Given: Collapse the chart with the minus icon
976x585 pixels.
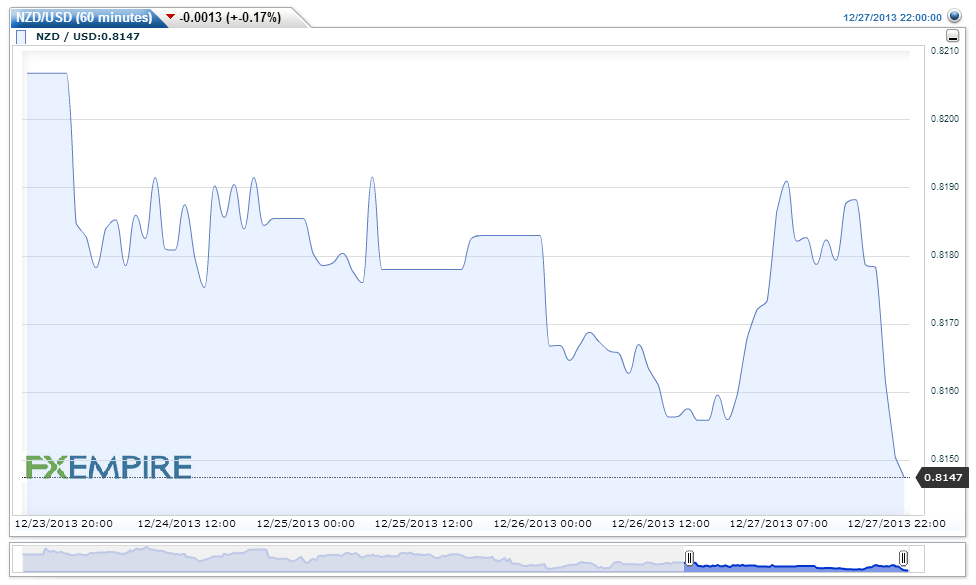Looking at the screenshot, I should coord(952,36).
